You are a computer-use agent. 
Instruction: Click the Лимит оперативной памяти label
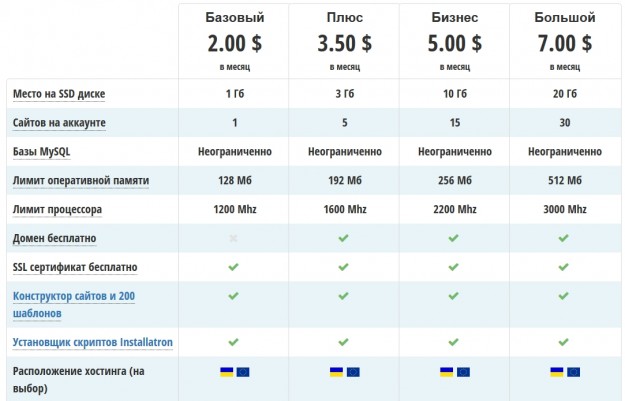click(x=81, y=181)
